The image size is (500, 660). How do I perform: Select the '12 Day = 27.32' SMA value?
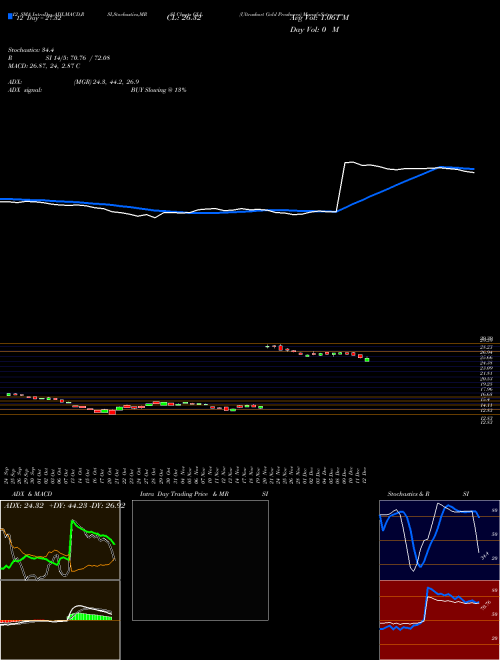(x=39, y=18)
